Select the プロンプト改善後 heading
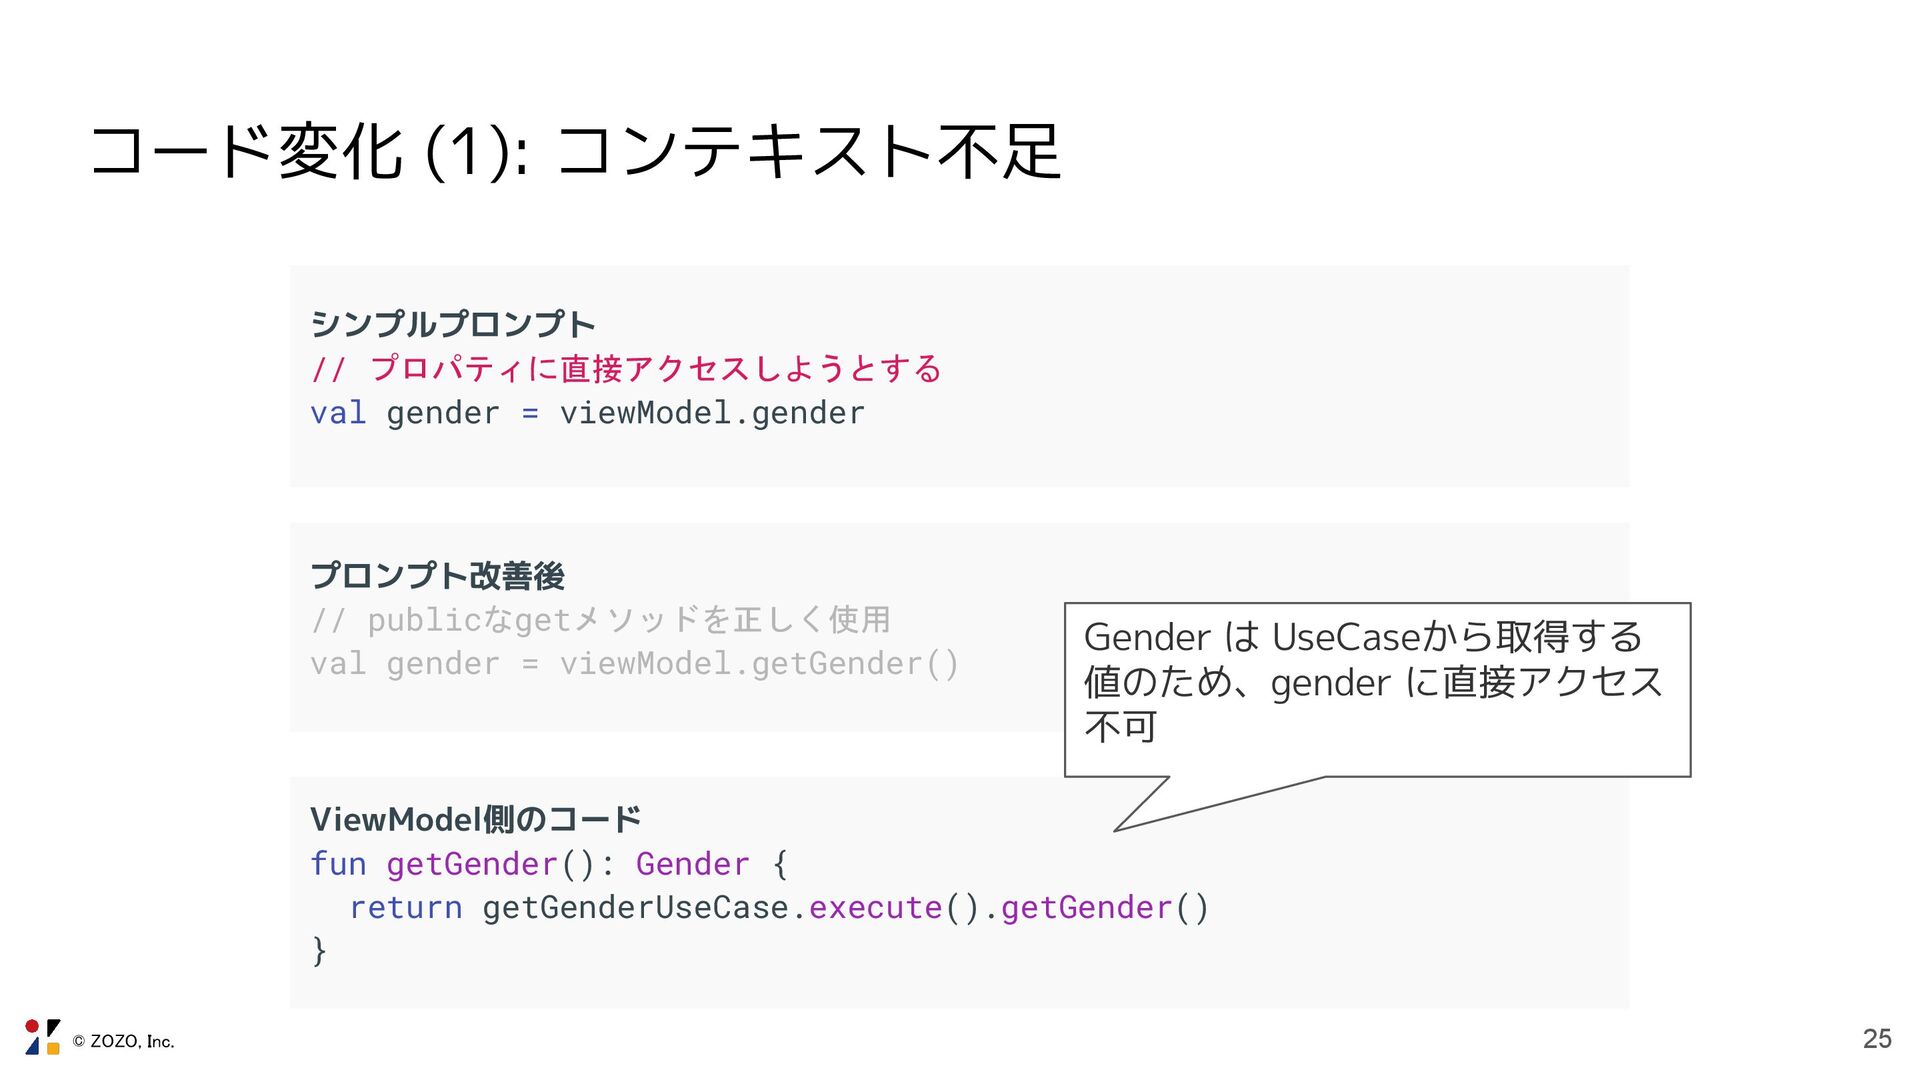The image size is (1920, 1080). tap(437, 576)
